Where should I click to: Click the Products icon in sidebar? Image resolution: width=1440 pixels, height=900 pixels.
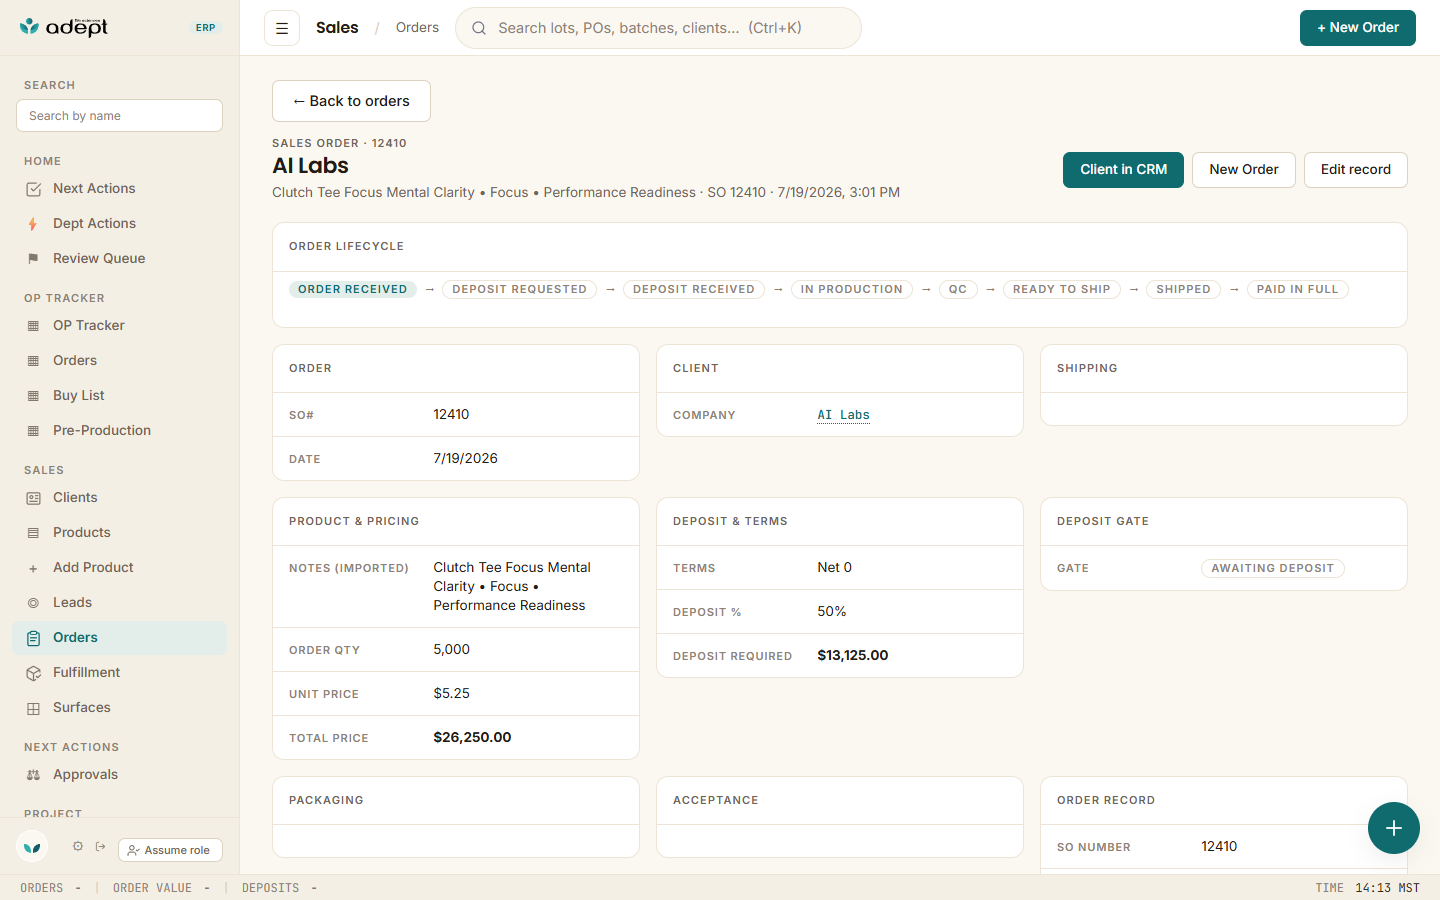pyautogui.click(x=33, y=533)
